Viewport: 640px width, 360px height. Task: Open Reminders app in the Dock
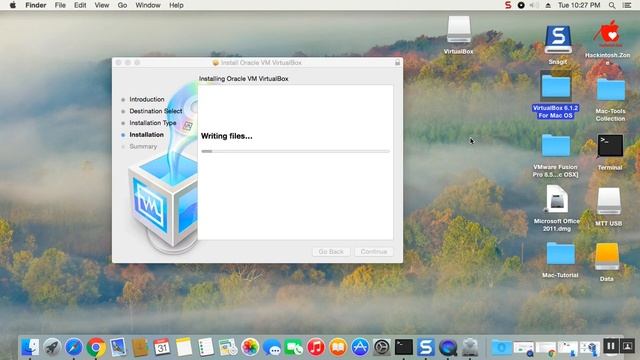click(x=206, y=347)
